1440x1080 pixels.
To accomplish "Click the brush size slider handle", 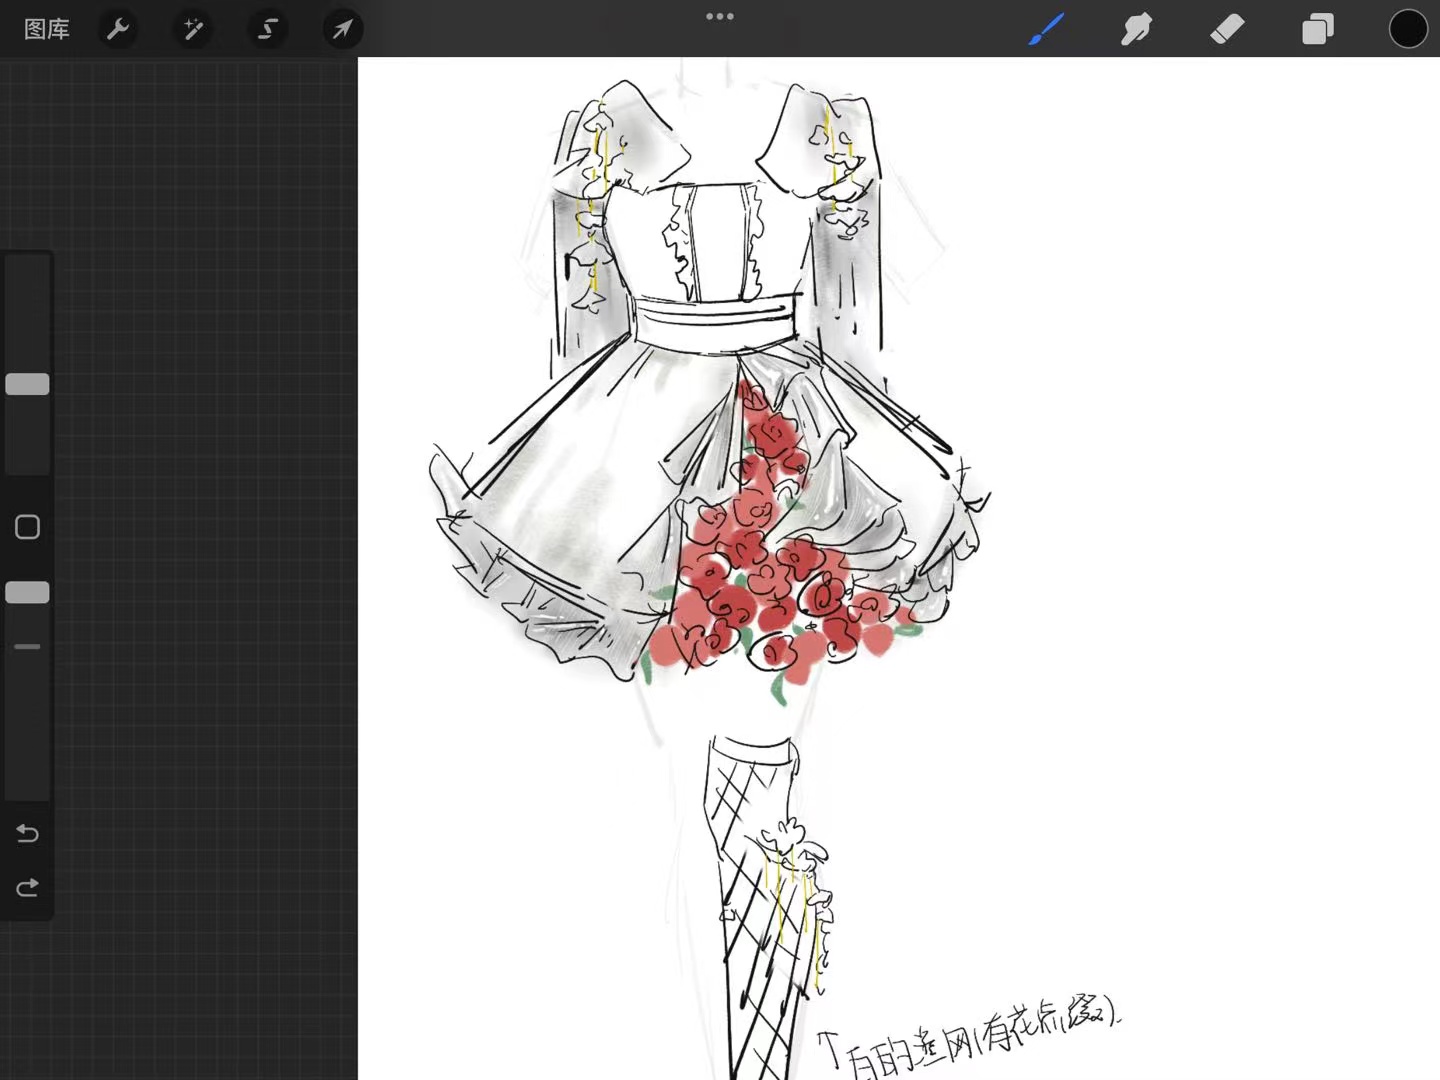I will 27,384.
